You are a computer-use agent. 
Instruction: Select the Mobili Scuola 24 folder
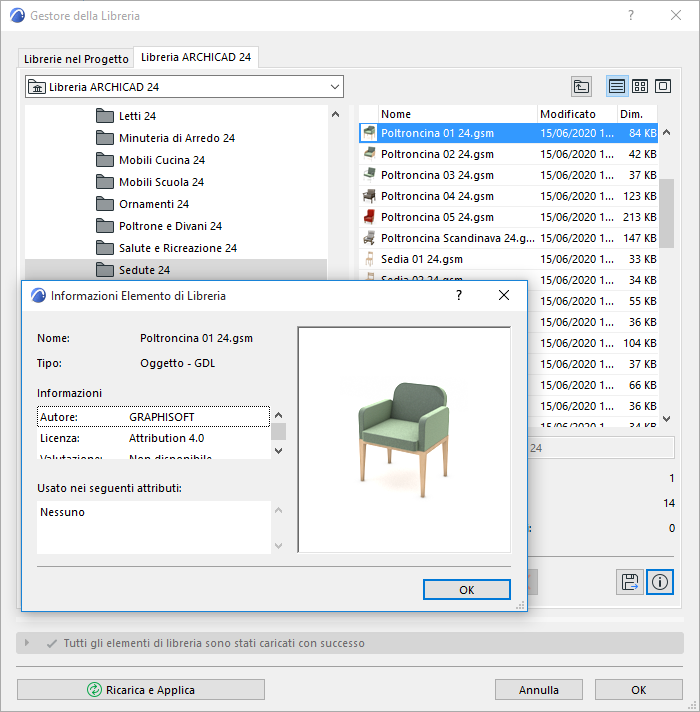pyautogui.click(x=161, y=182)
